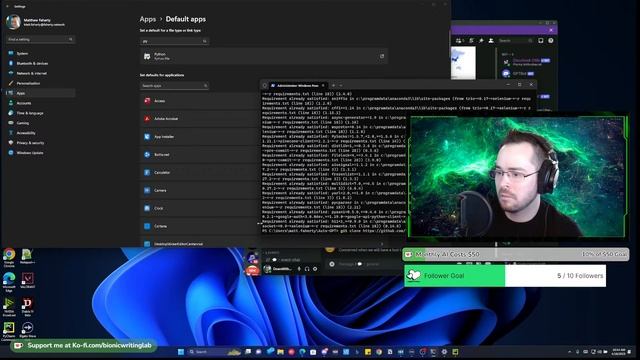Click the Discord search box
640x360 pixels.
pyautogui.click(x=516, y=40)
